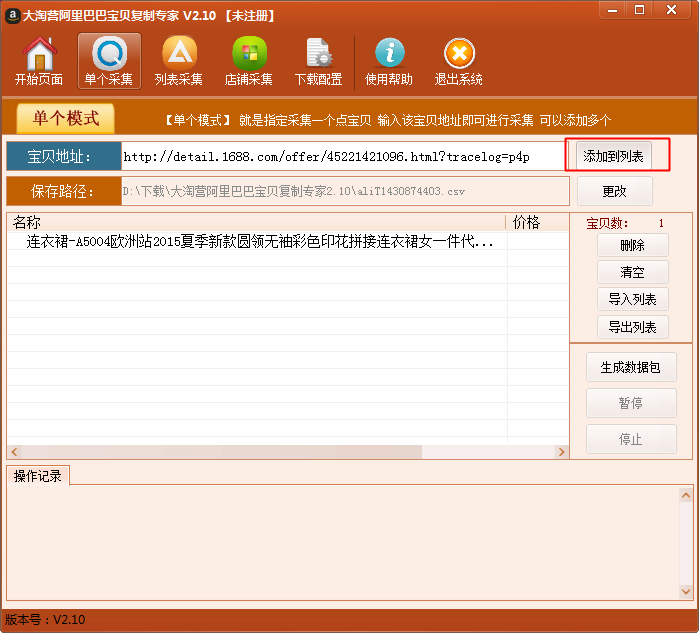The image size is (699, 633).
Task: Click the 生成数据包 button
Action: pos(631,367)
